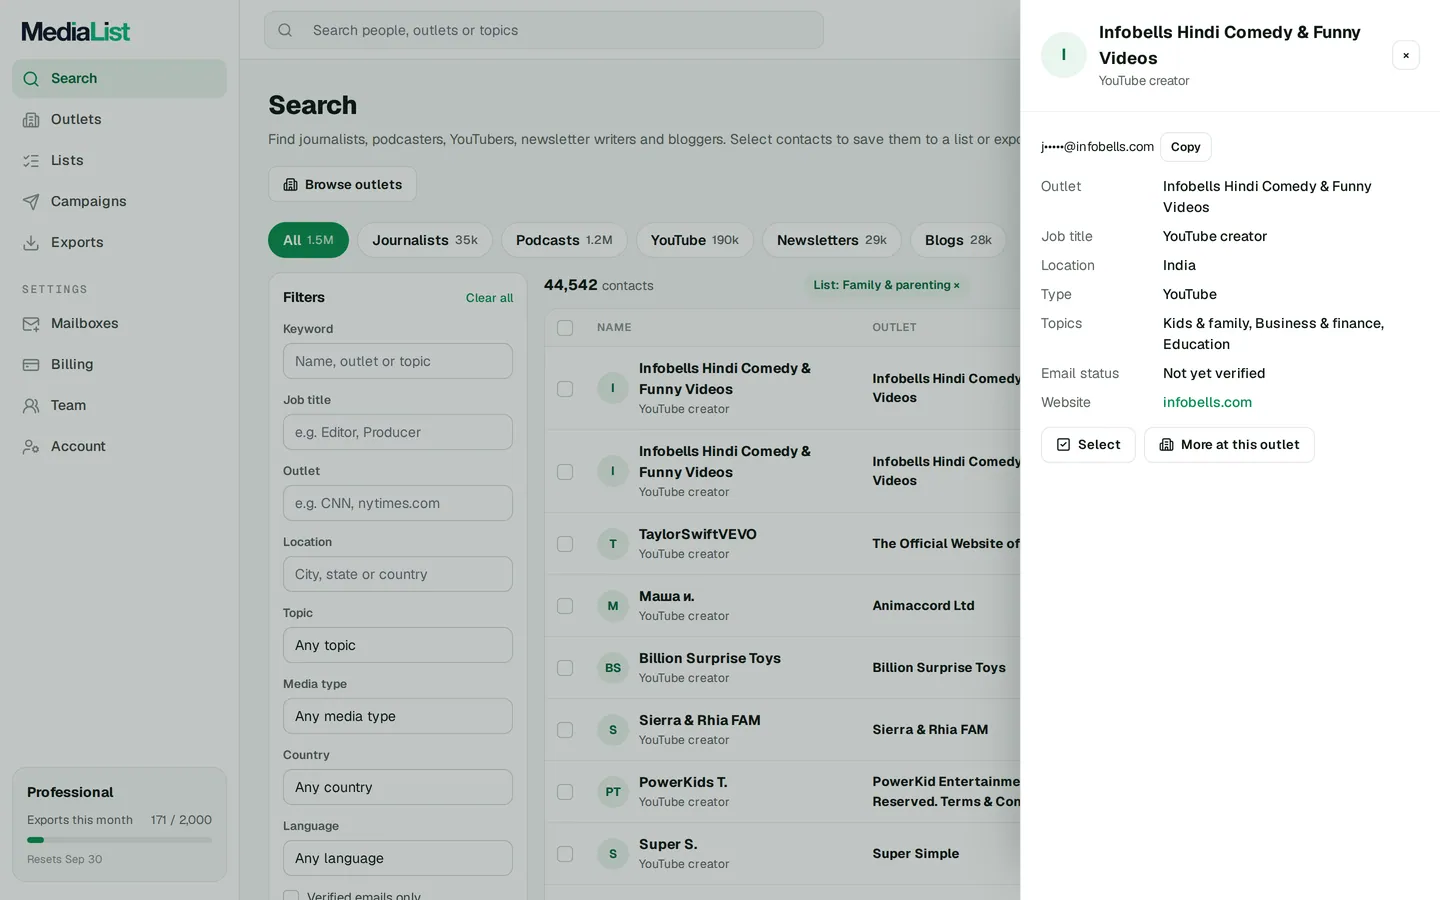The height and width of the screenshot is (900, 1440).
Task: Click the large I avatar in detail panel
Action: (1064, 55)
